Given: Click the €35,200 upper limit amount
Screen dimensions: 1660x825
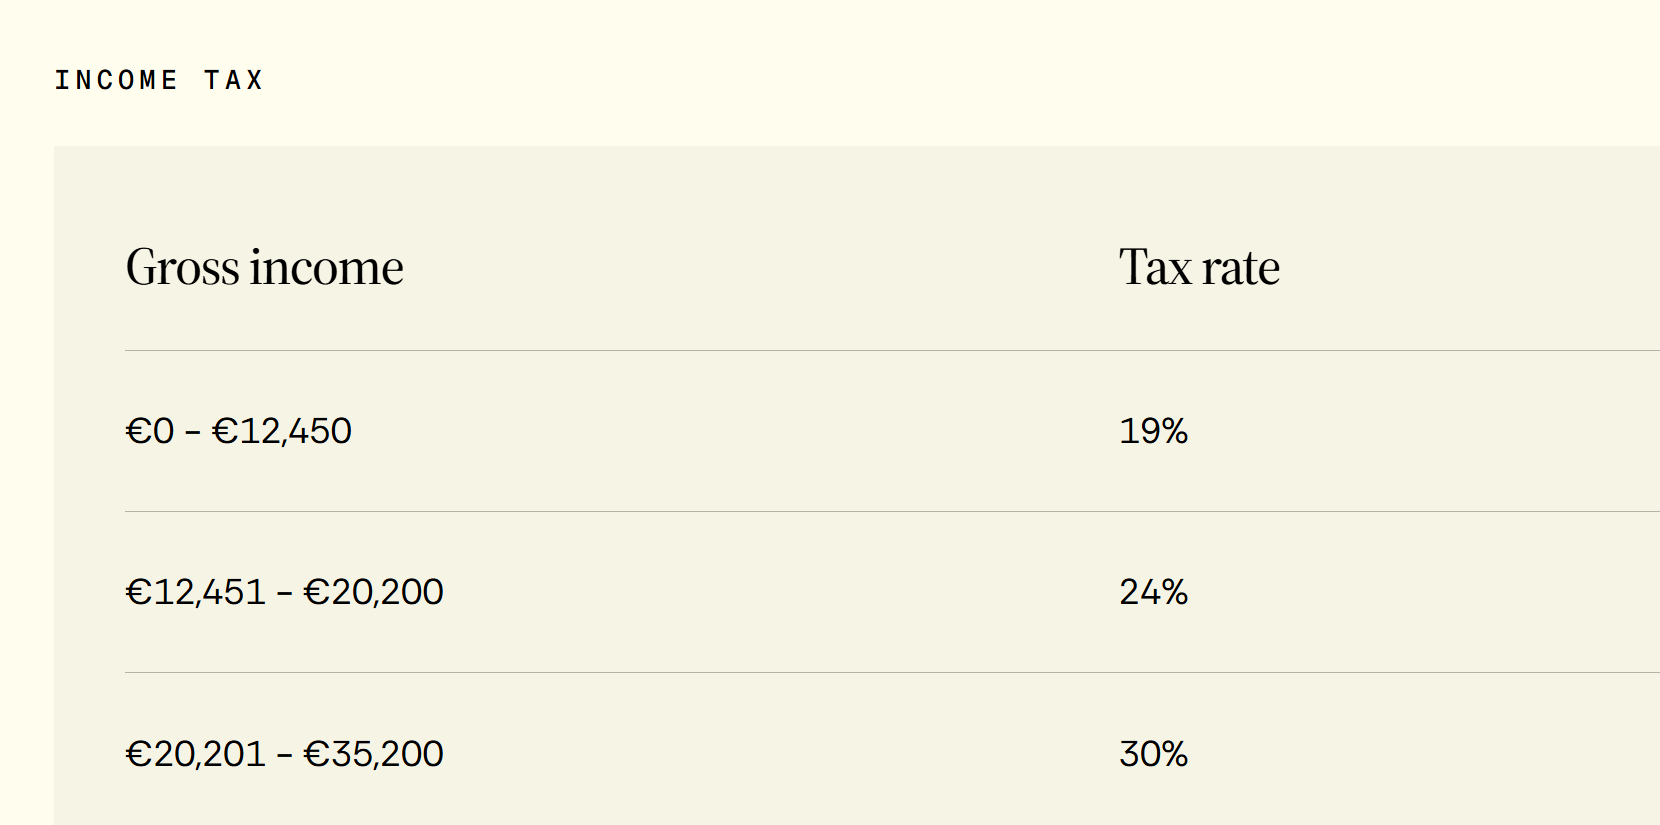Looking at the screenshot, I should 373,754.
